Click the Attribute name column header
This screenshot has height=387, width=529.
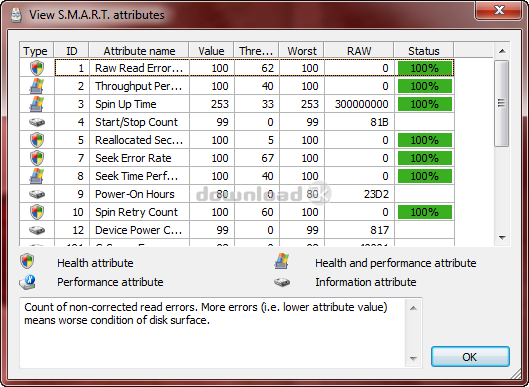point(139,51)
